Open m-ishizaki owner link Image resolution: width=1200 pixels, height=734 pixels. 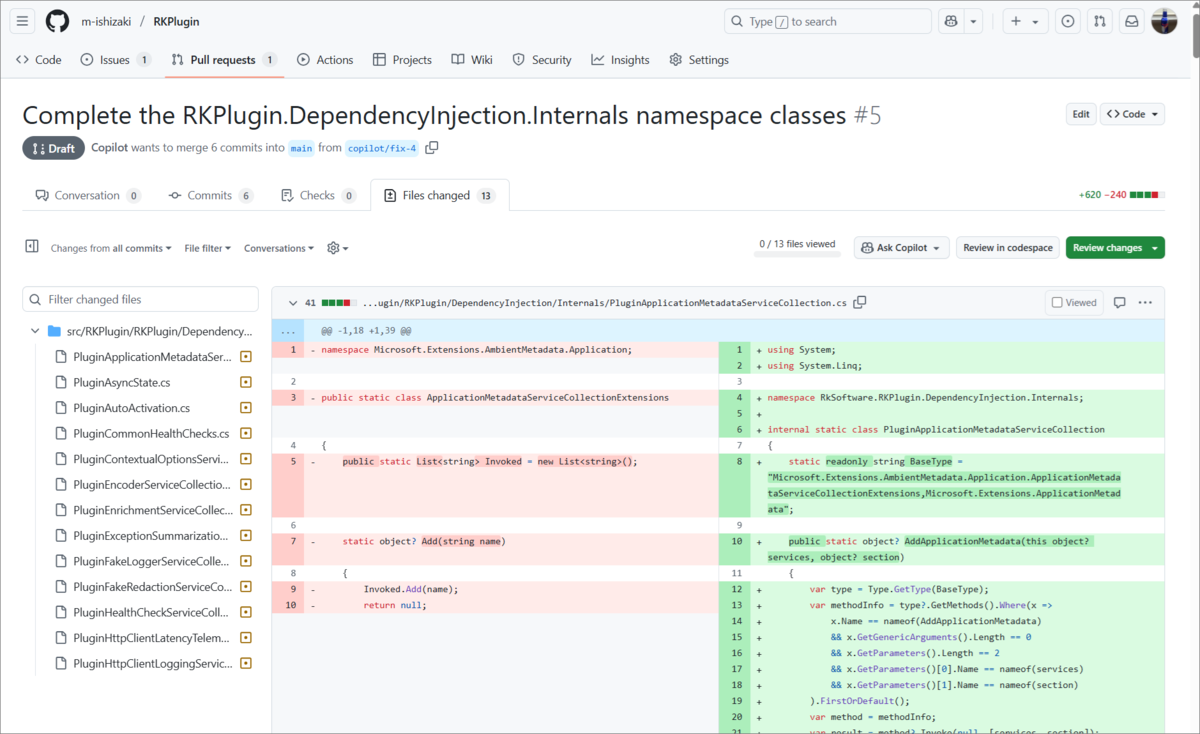104,21
